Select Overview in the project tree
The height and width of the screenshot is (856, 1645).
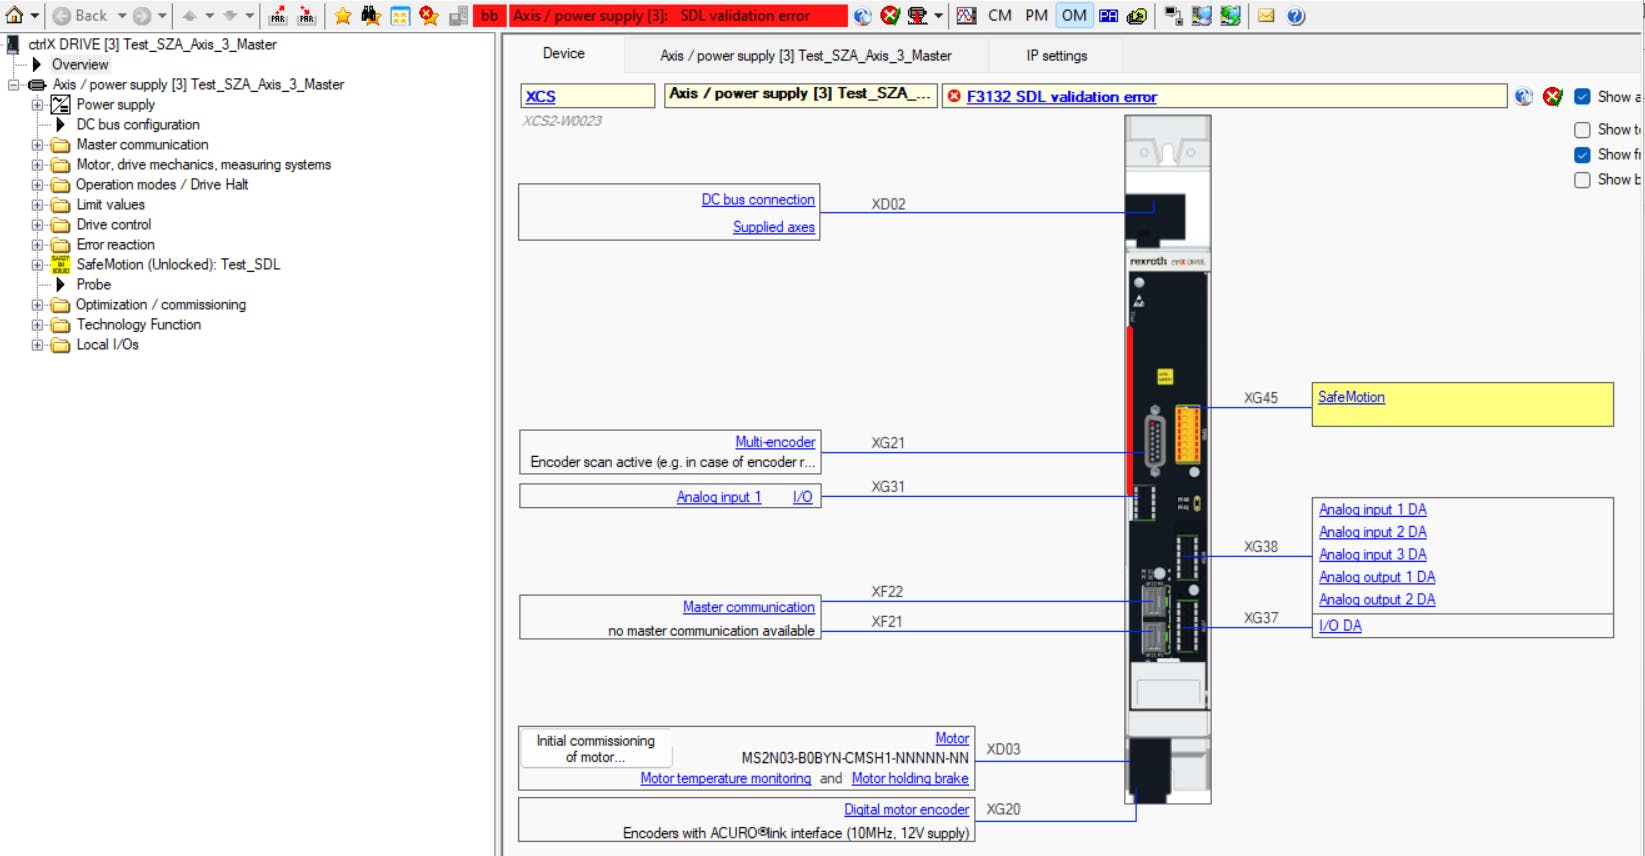[x=80, y=65]
